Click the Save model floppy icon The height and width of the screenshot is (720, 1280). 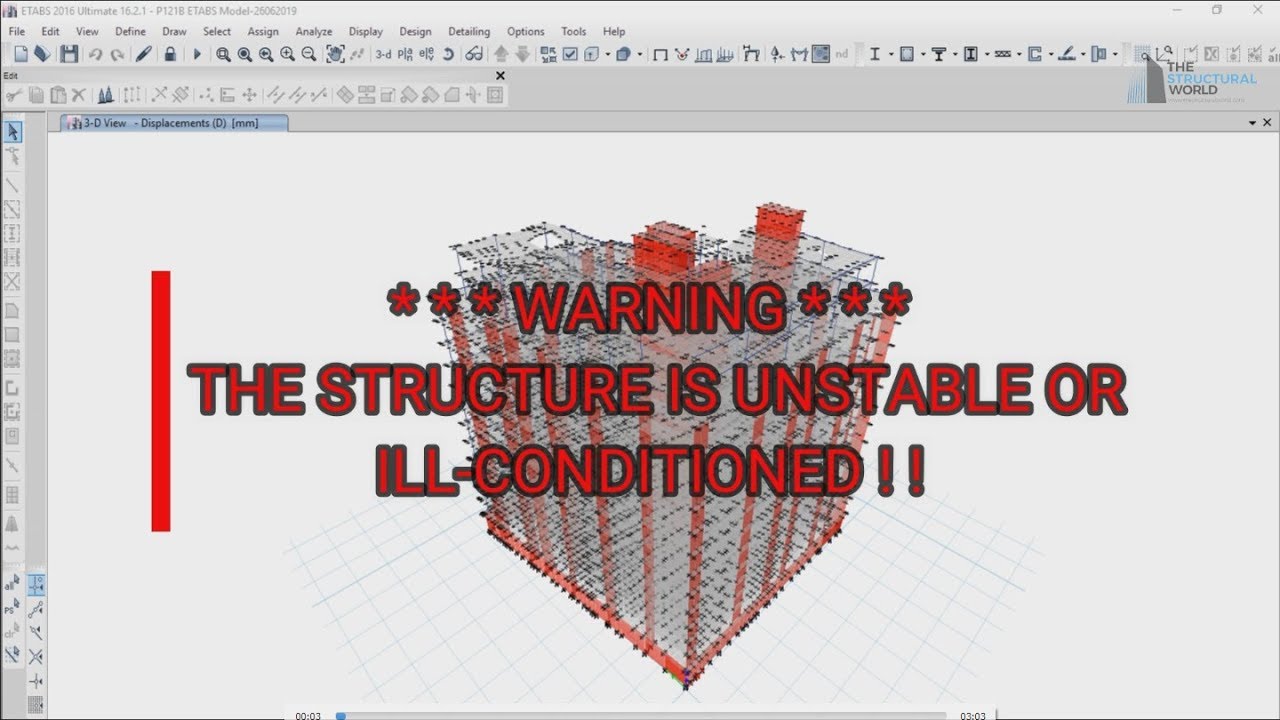(69, 54)
